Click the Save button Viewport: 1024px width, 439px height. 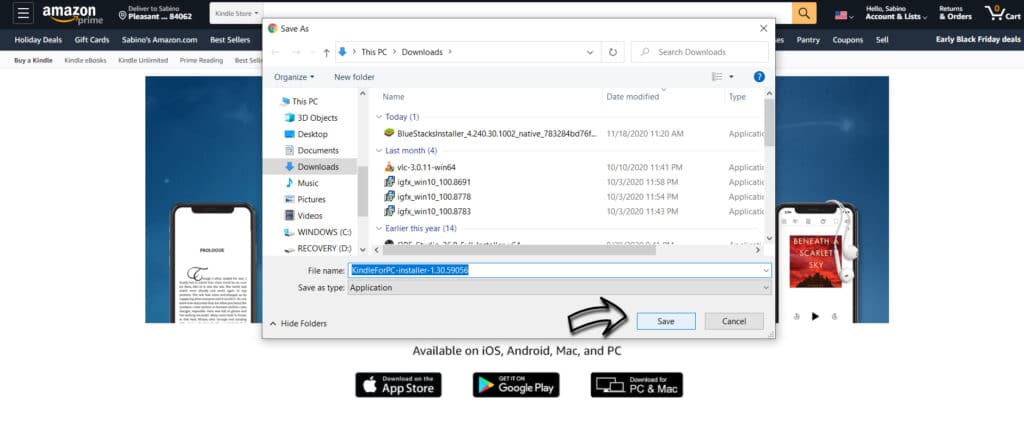(666, 321)
